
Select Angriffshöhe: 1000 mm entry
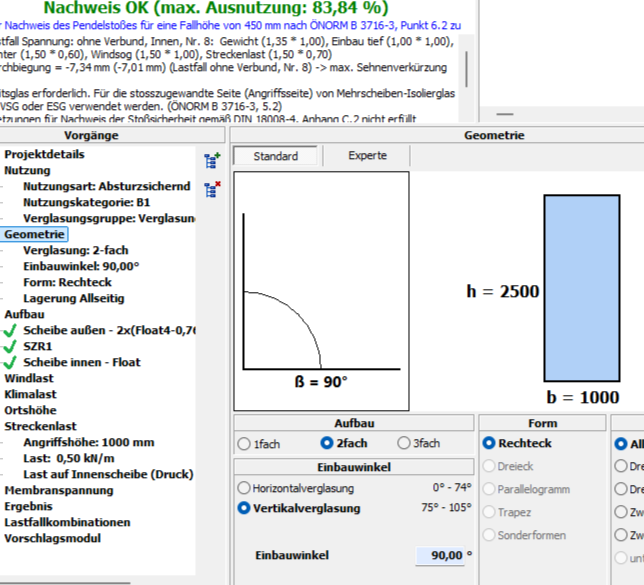pos(89,442)
